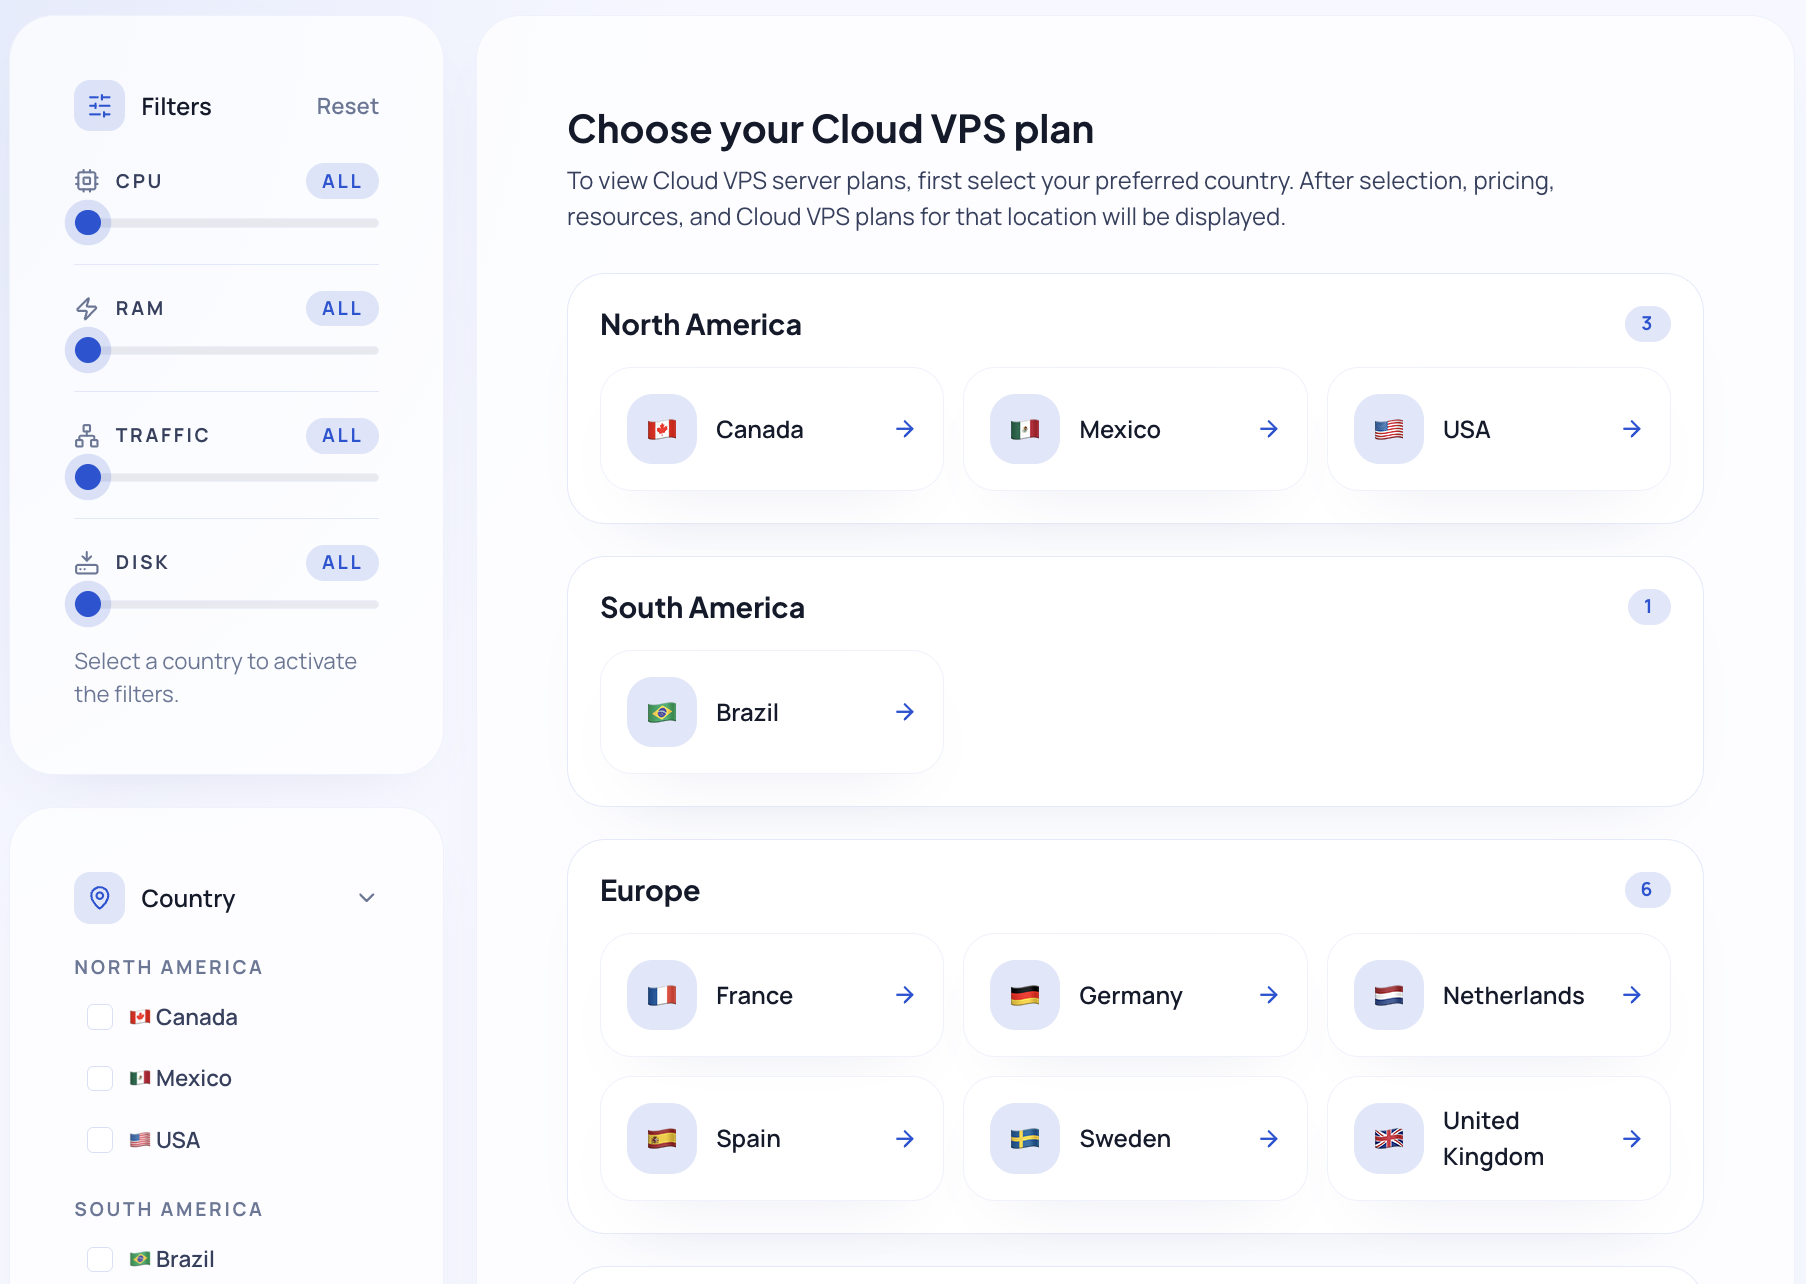
Task: Click the France flag icon in card
Action: [662, 995]
